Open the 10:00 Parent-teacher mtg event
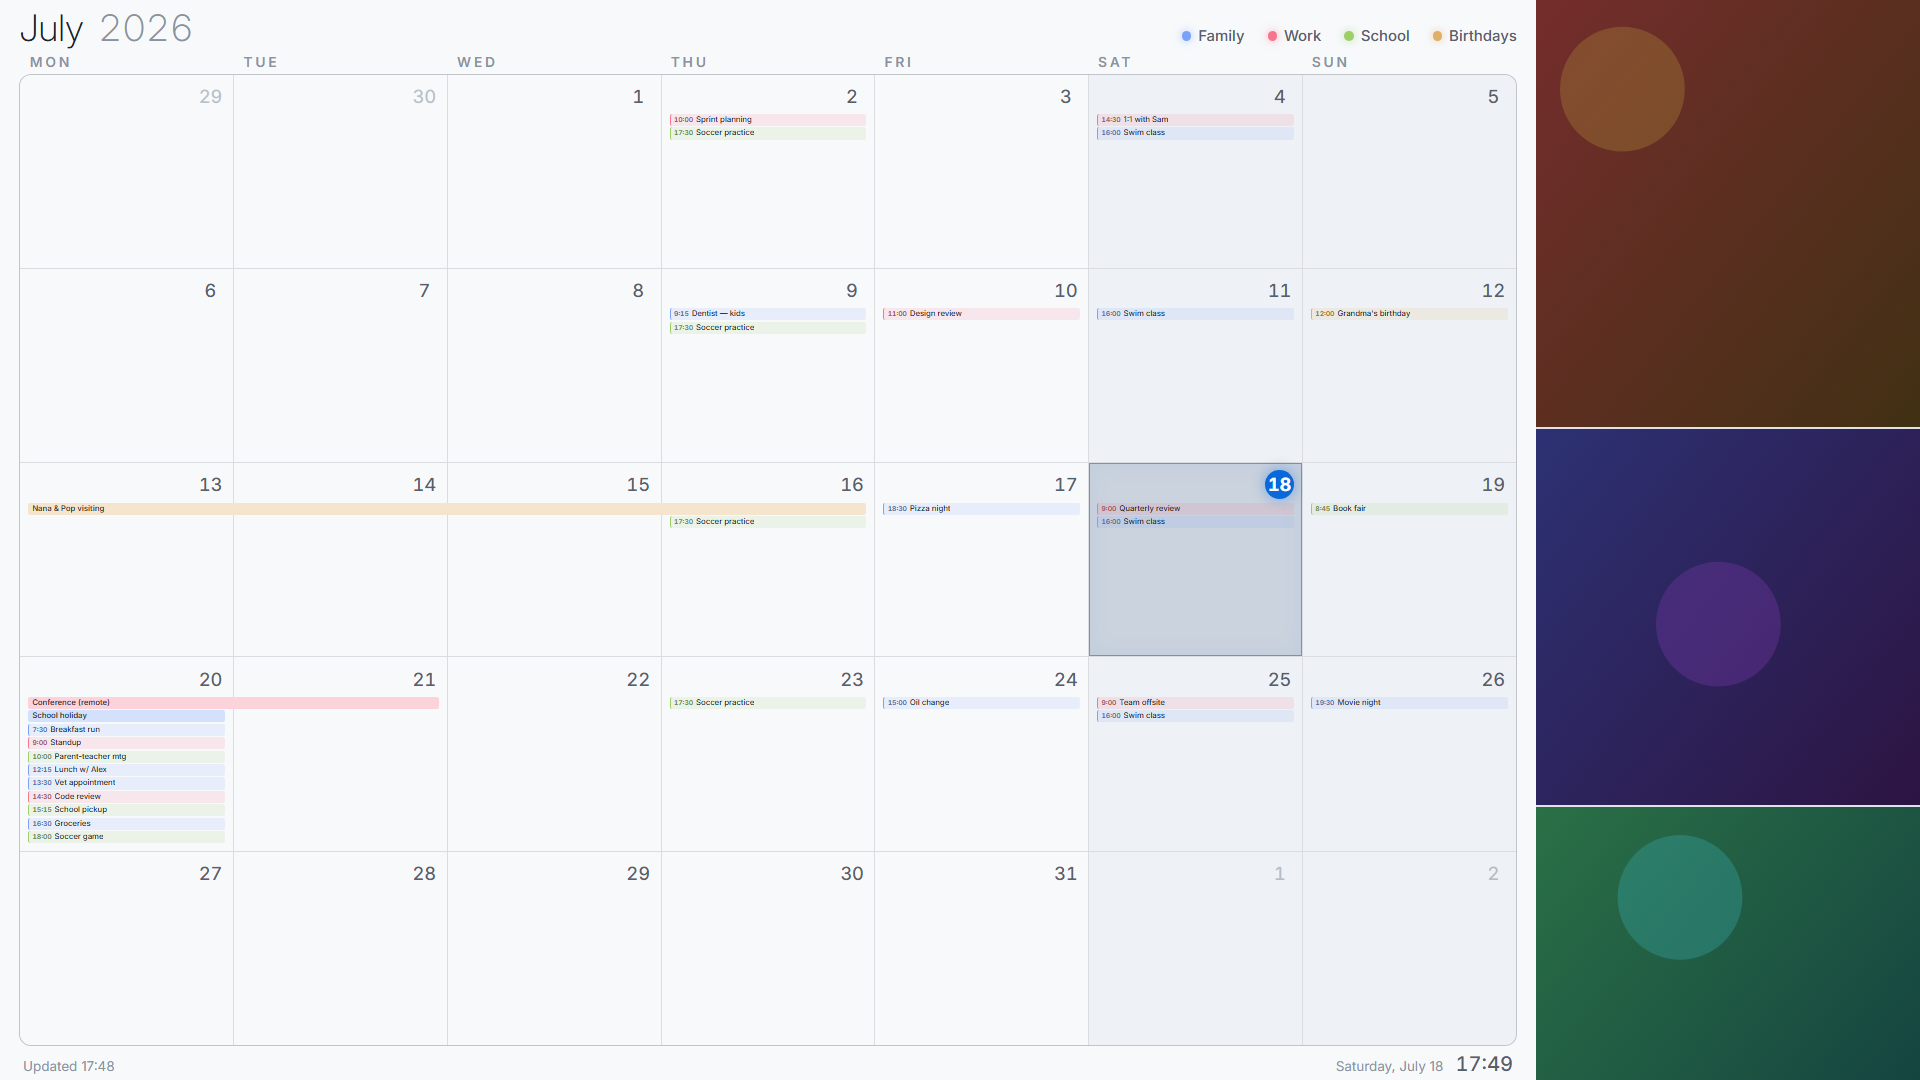 point(126,757)
